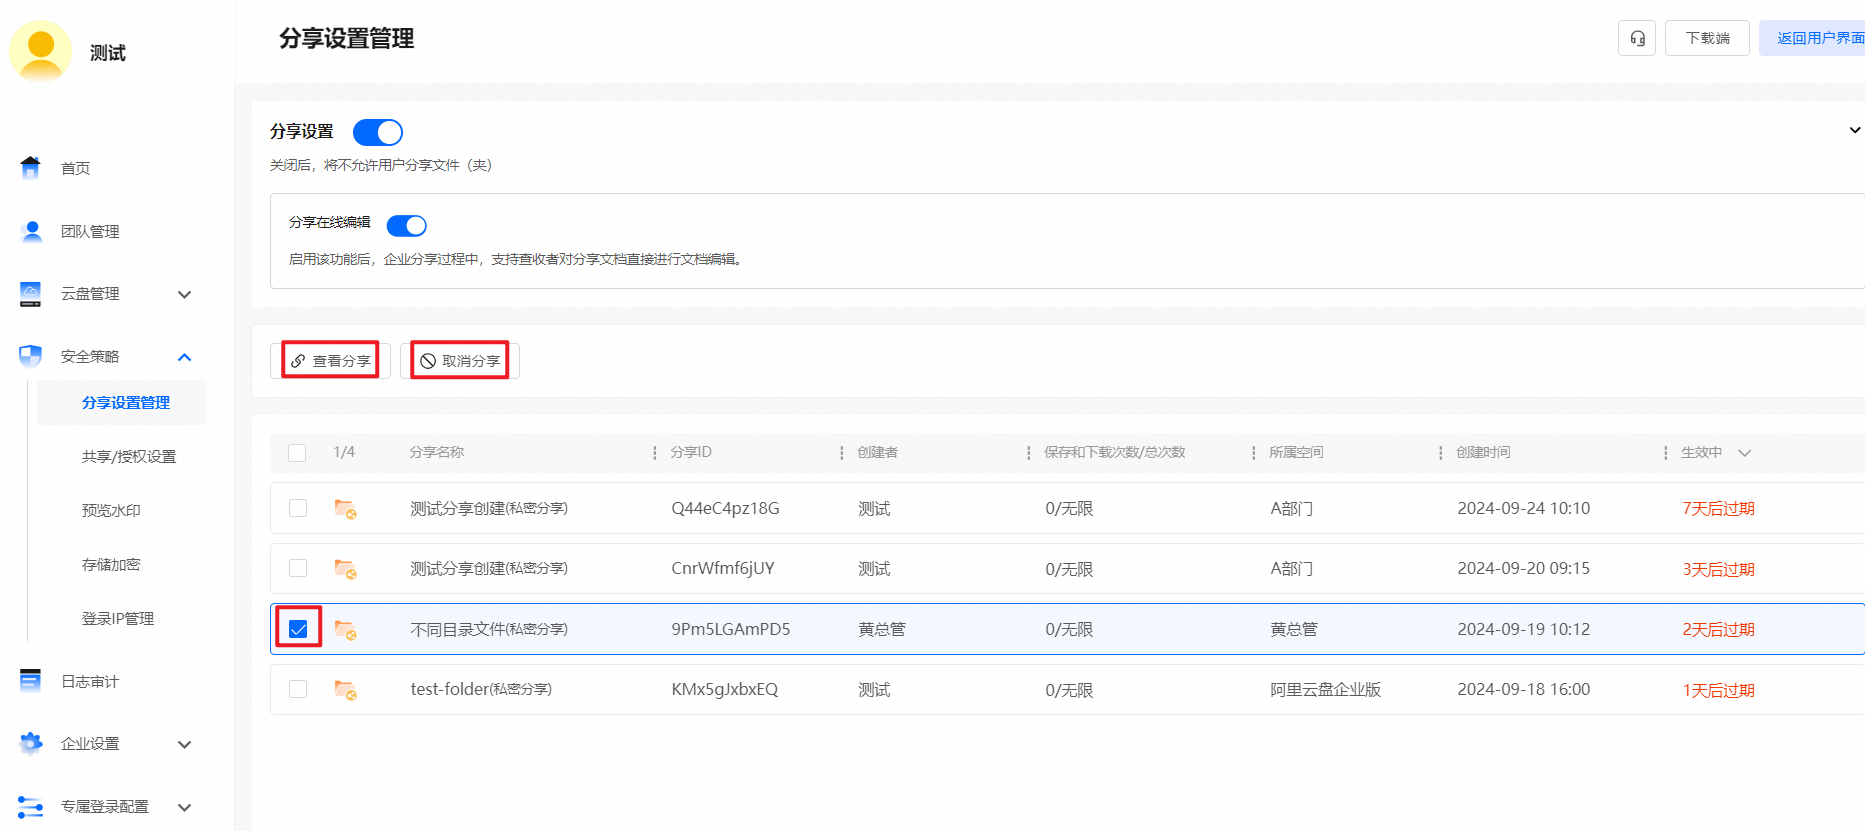Click share ID 9Pm5LGAmPD5
1865x831 pixels.
pos(731,629)
